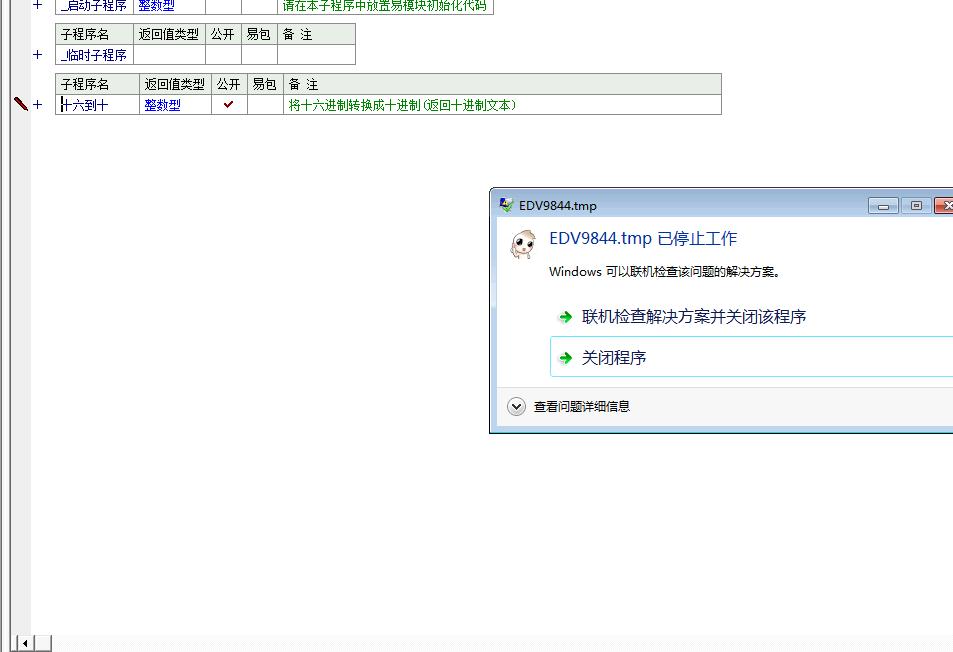The height and width of the screenshot is (652, 953).
Task: Expand details with the 查看问题详细信息 chevron
Action: (x=517, y=407)
